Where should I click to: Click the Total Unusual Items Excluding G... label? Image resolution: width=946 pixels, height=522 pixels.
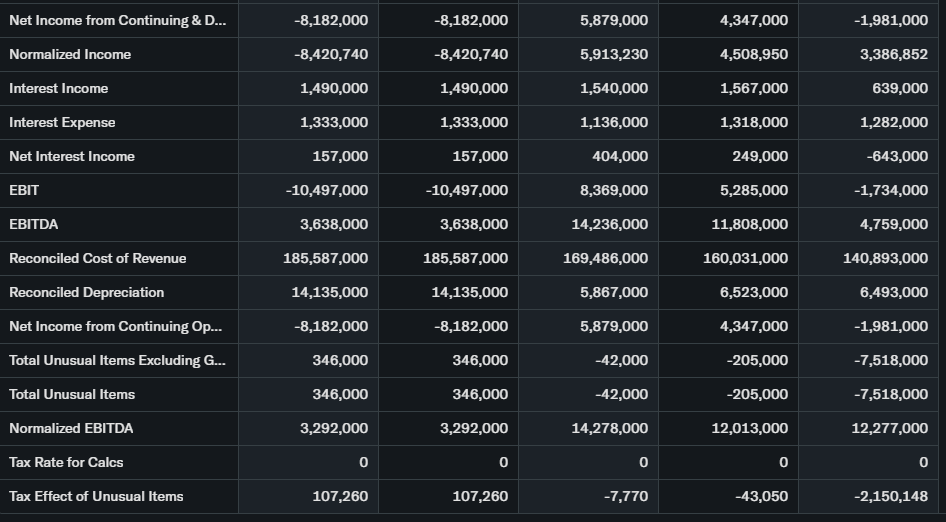click(117, 360)
